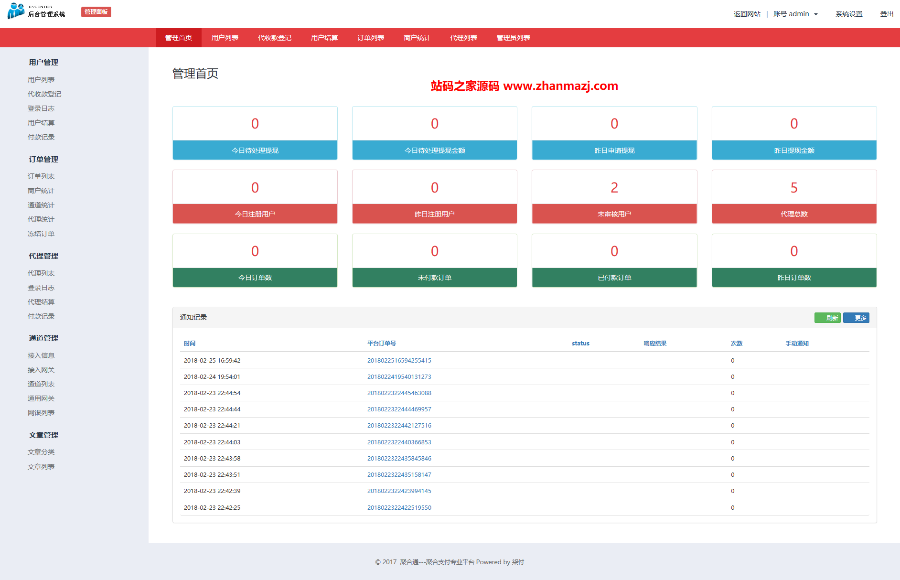Viewport: 900px width, 580px height.
Task: Click the green refresh button above the table
Action: 828,317
